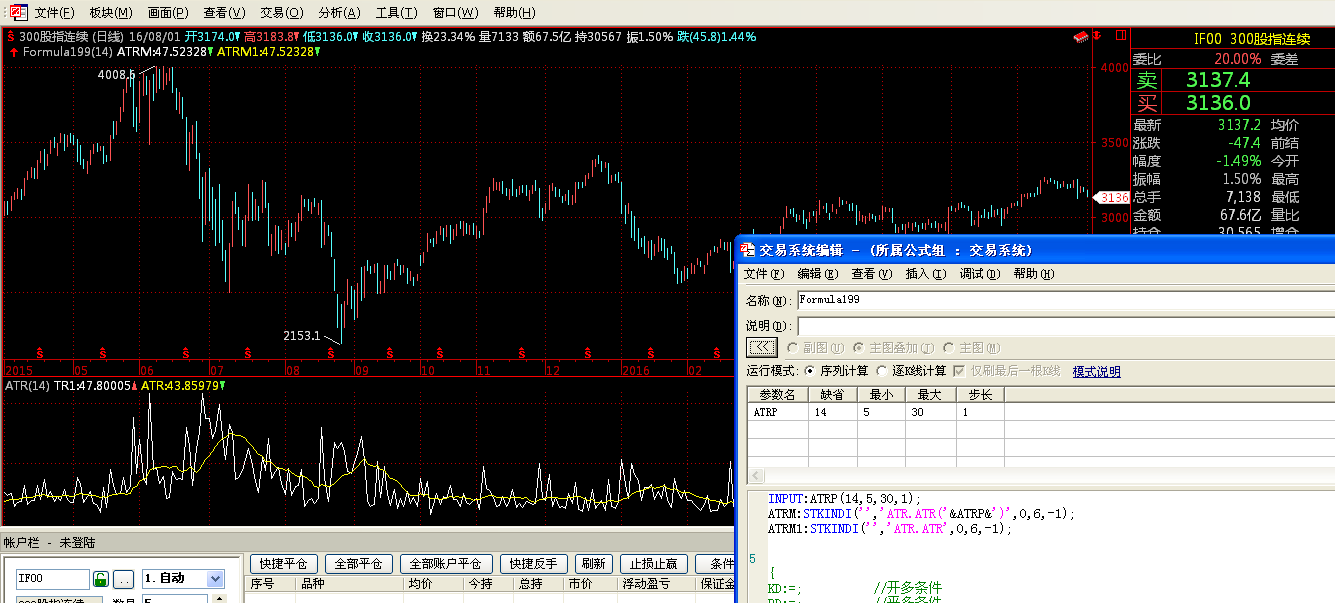Click the 刷新 button

594,564
